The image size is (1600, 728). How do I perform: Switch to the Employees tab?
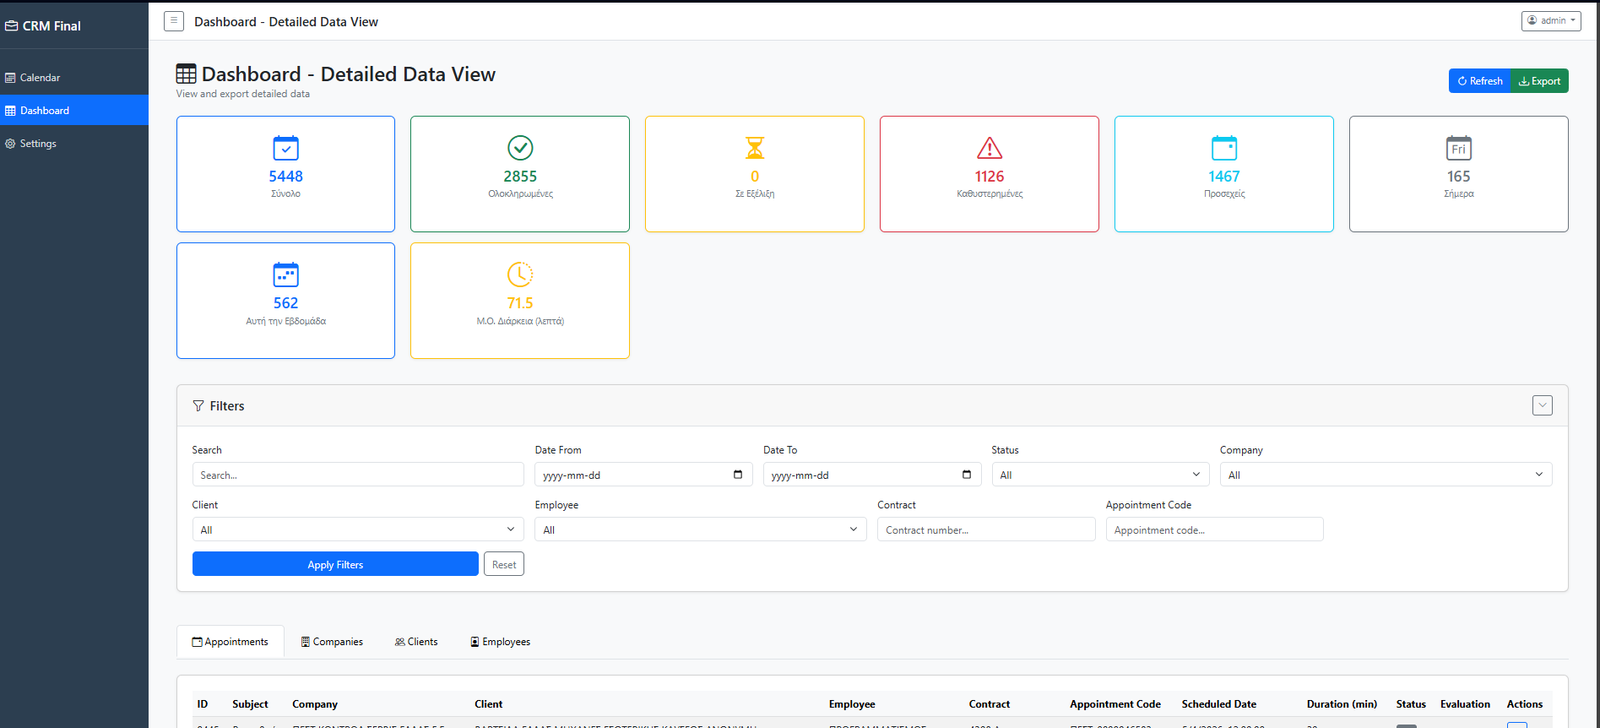click(x=500, y=642)
